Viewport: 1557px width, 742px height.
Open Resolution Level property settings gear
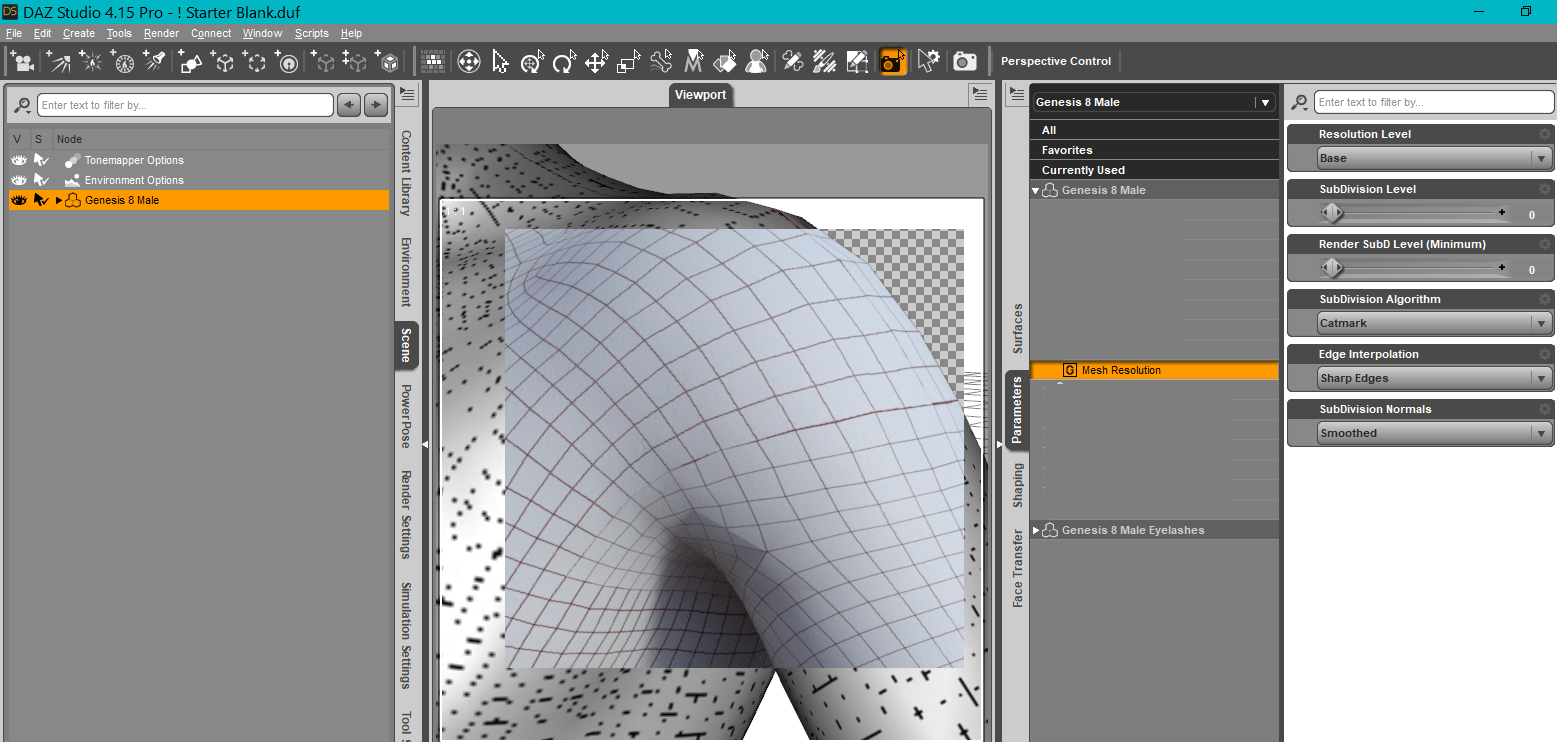coord(1545,134)
